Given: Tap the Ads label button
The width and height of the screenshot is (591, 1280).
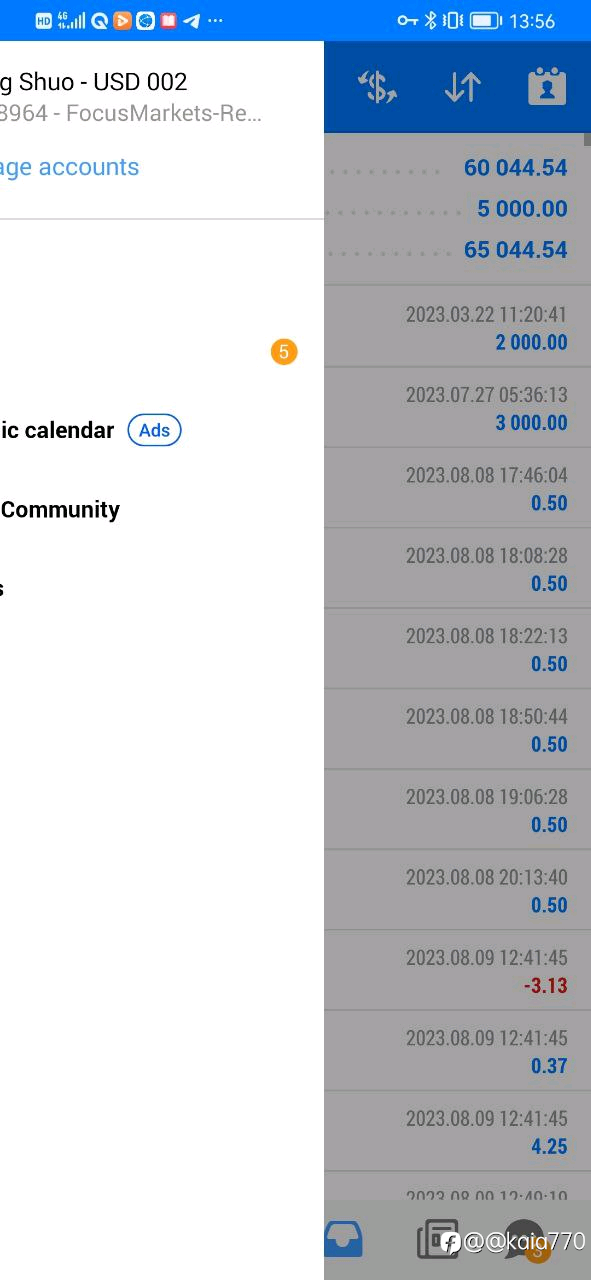Looking at the screenshot, I should [x=154, y=430].
